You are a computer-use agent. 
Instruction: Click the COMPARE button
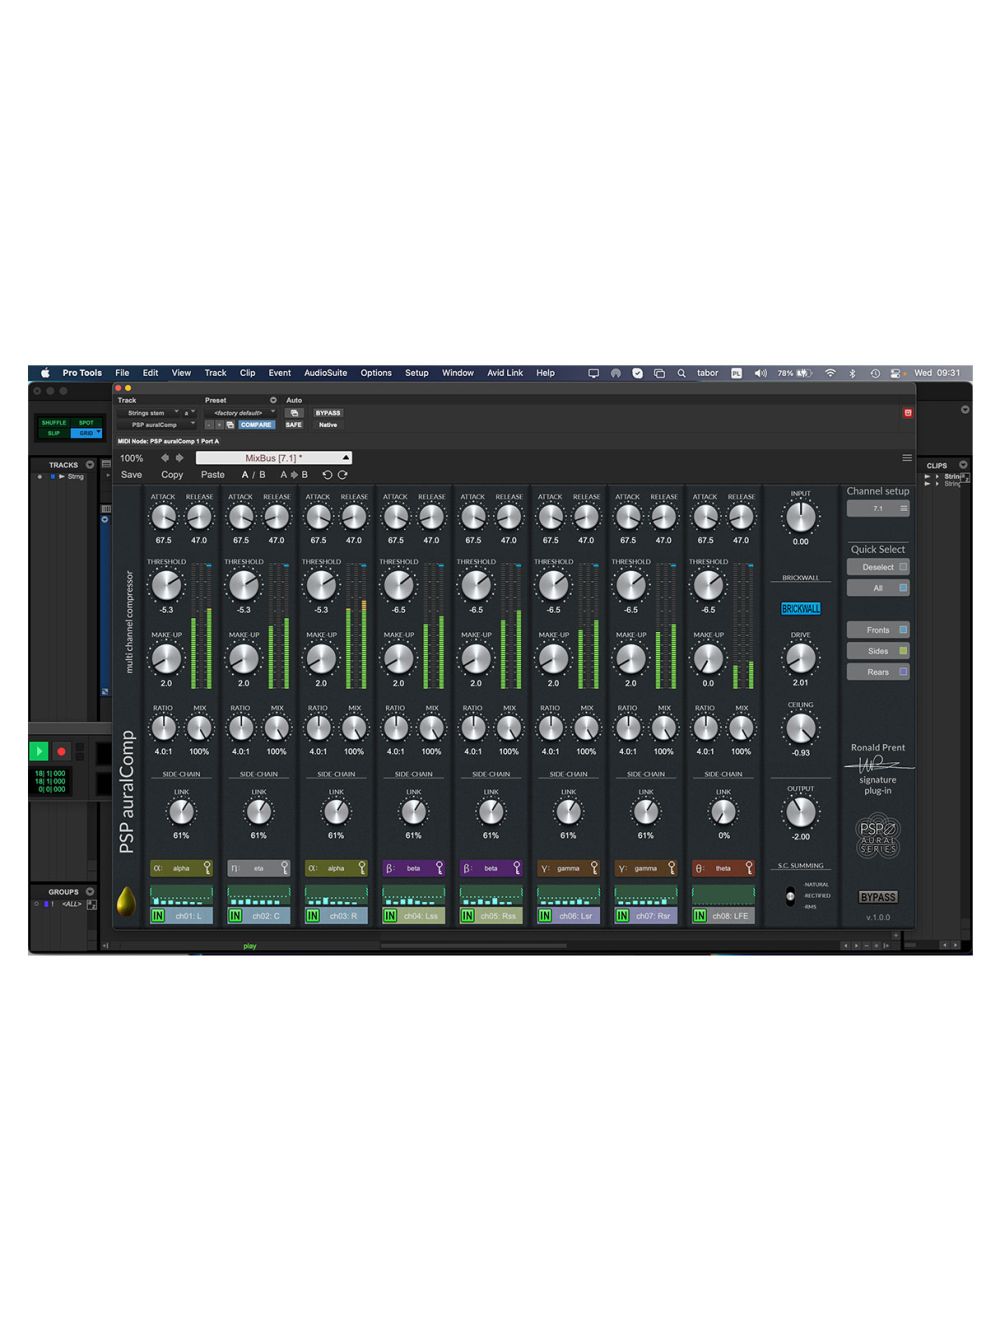[257, 425]
